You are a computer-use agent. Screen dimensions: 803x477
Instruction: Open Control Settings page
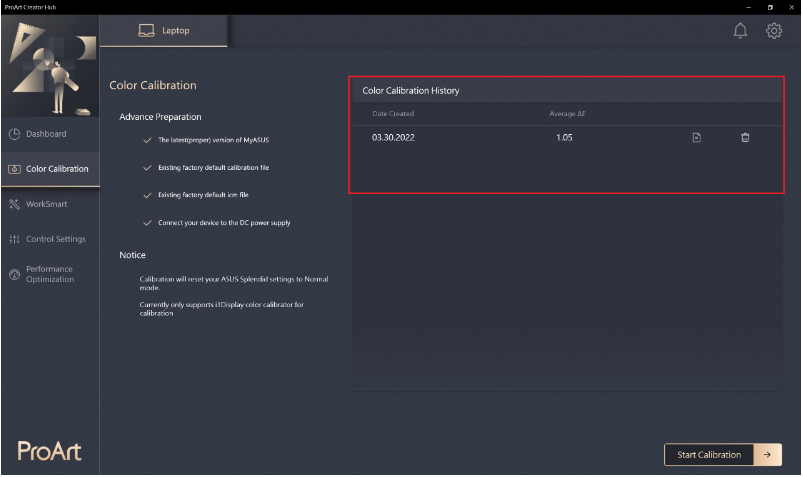click(x=50, y=239)
